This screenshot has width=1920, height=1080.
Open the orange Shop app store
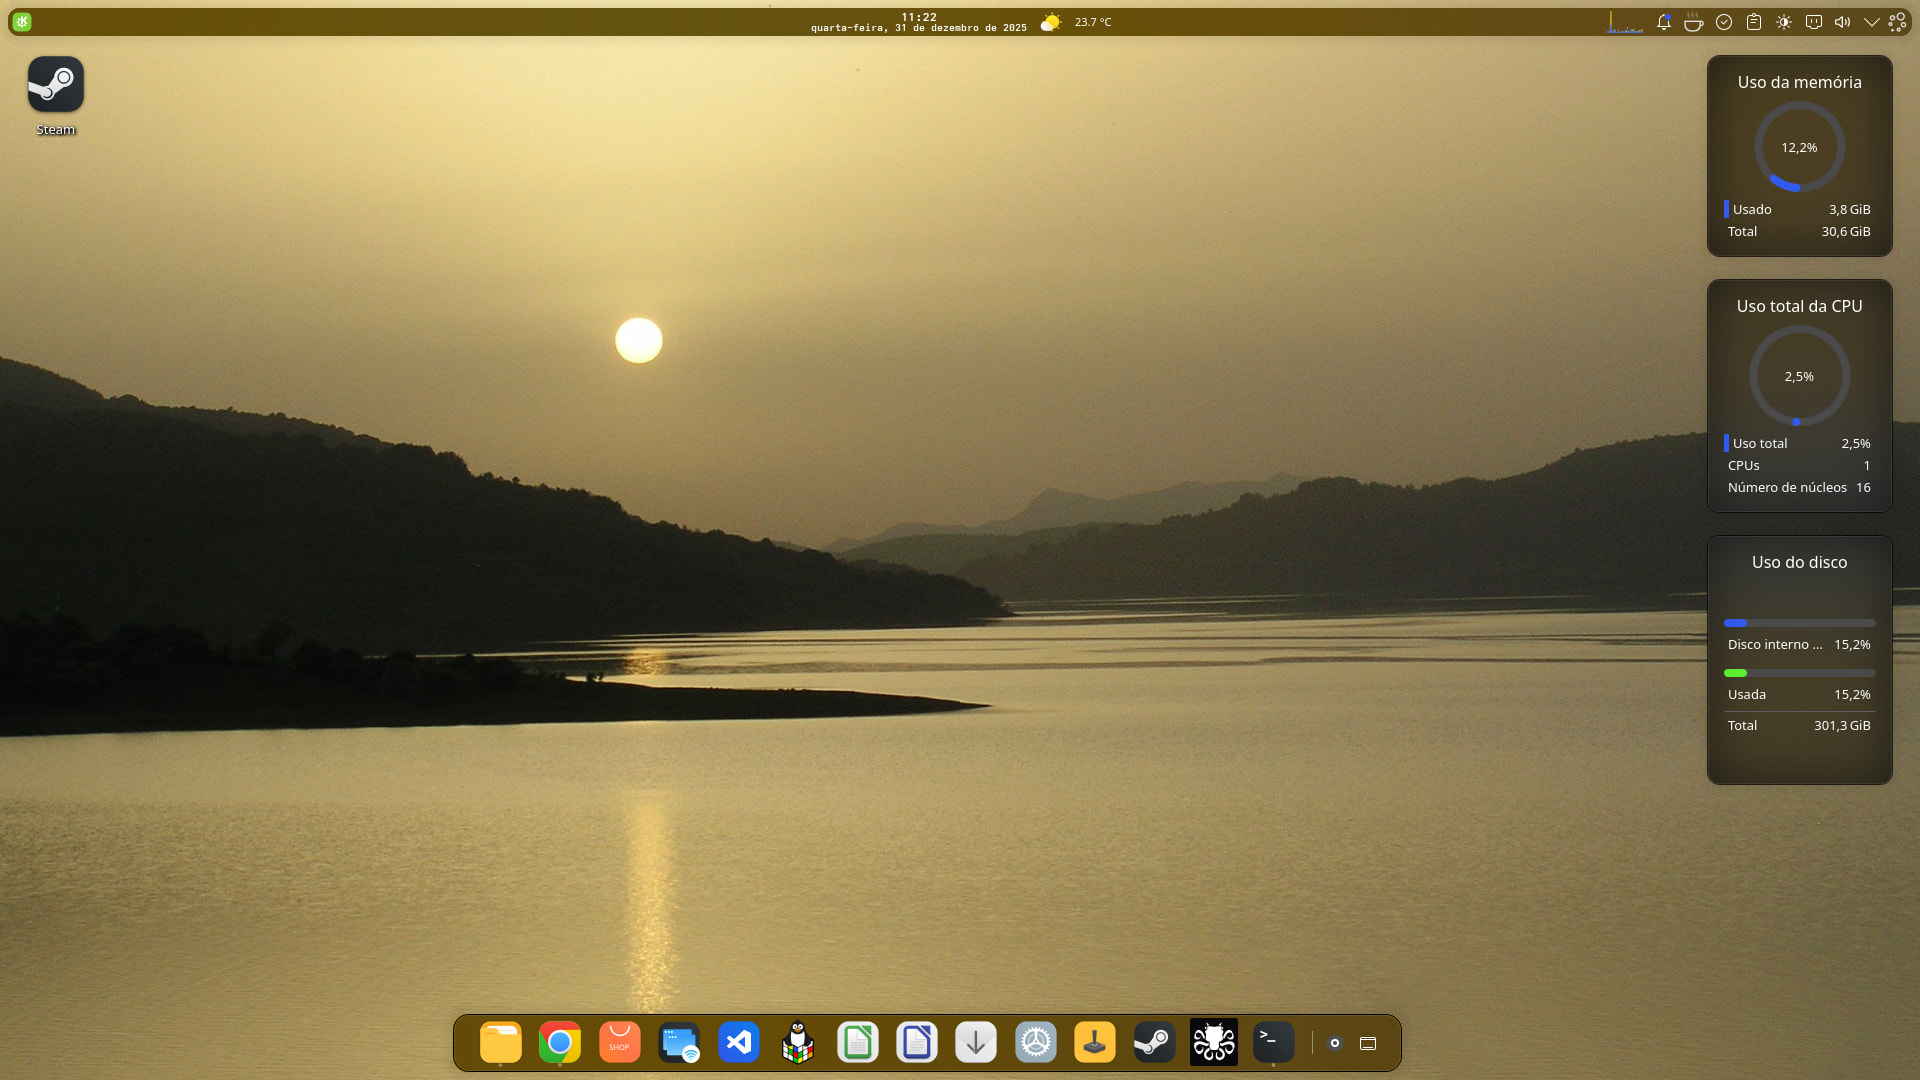pyautogui.click(x=619, y=1043)
